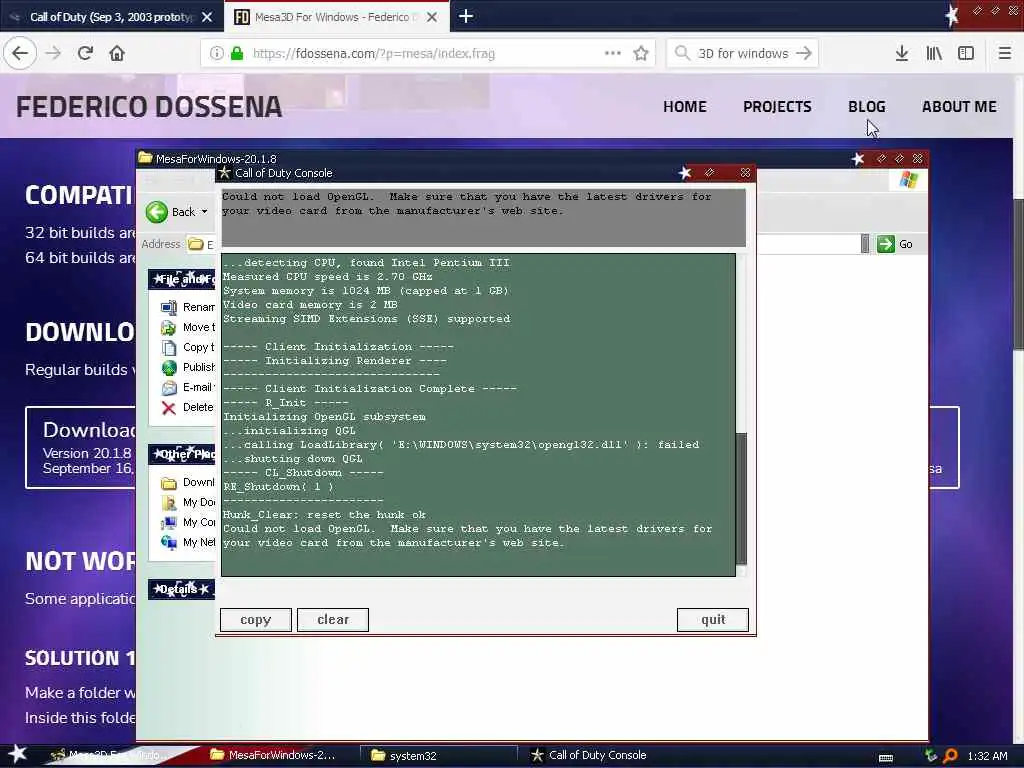Viewport: 1024px width, 768px height.
Task: Click E-mail task in Explorer sidebar
Action: (187, 387)
